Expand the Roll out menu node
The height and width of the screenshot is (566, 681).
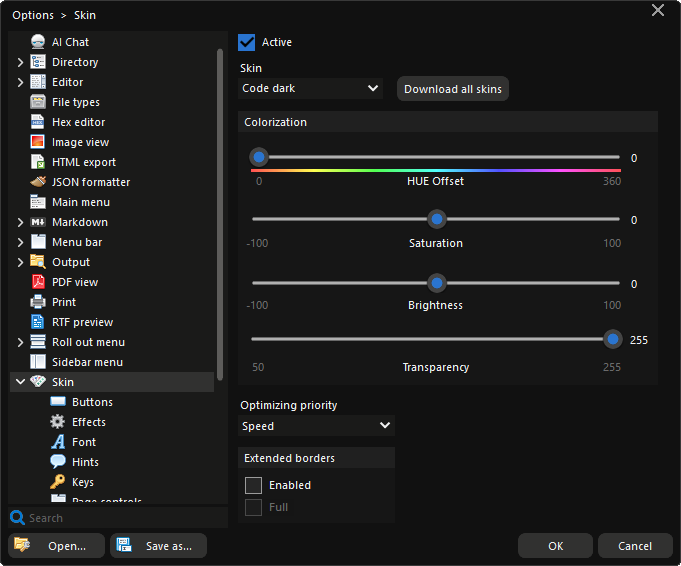[x=20, y=342]
